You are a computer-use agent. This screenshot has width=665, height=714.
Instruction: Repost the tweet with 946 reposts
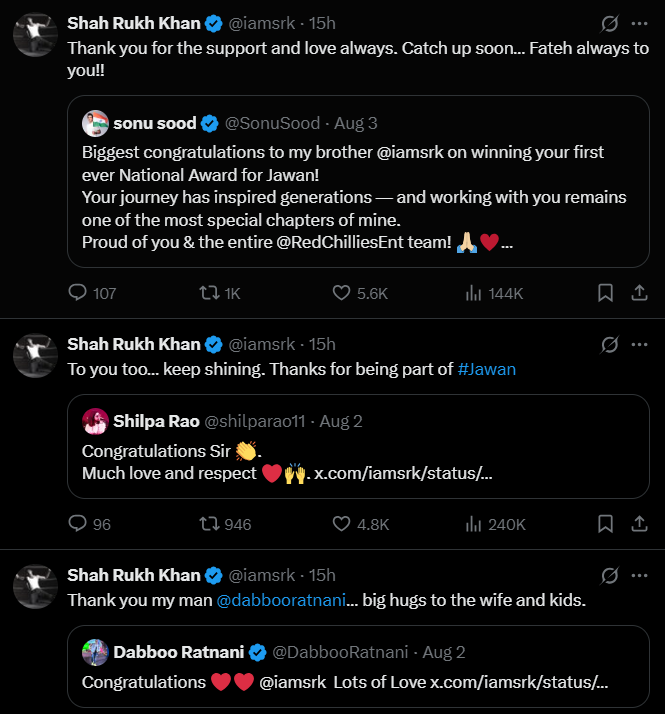click(x=209, y=524)
